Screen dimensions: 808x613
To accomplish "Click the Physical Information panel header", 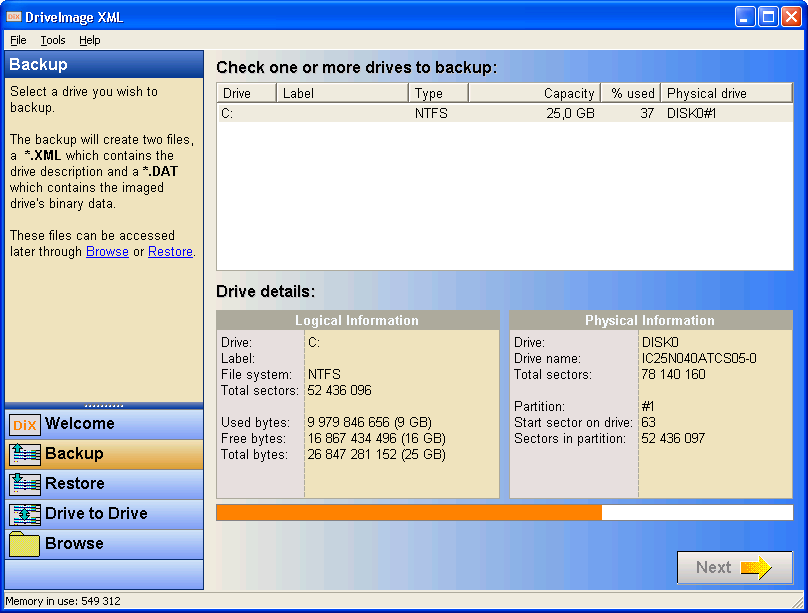I will [x=650, y=320].
